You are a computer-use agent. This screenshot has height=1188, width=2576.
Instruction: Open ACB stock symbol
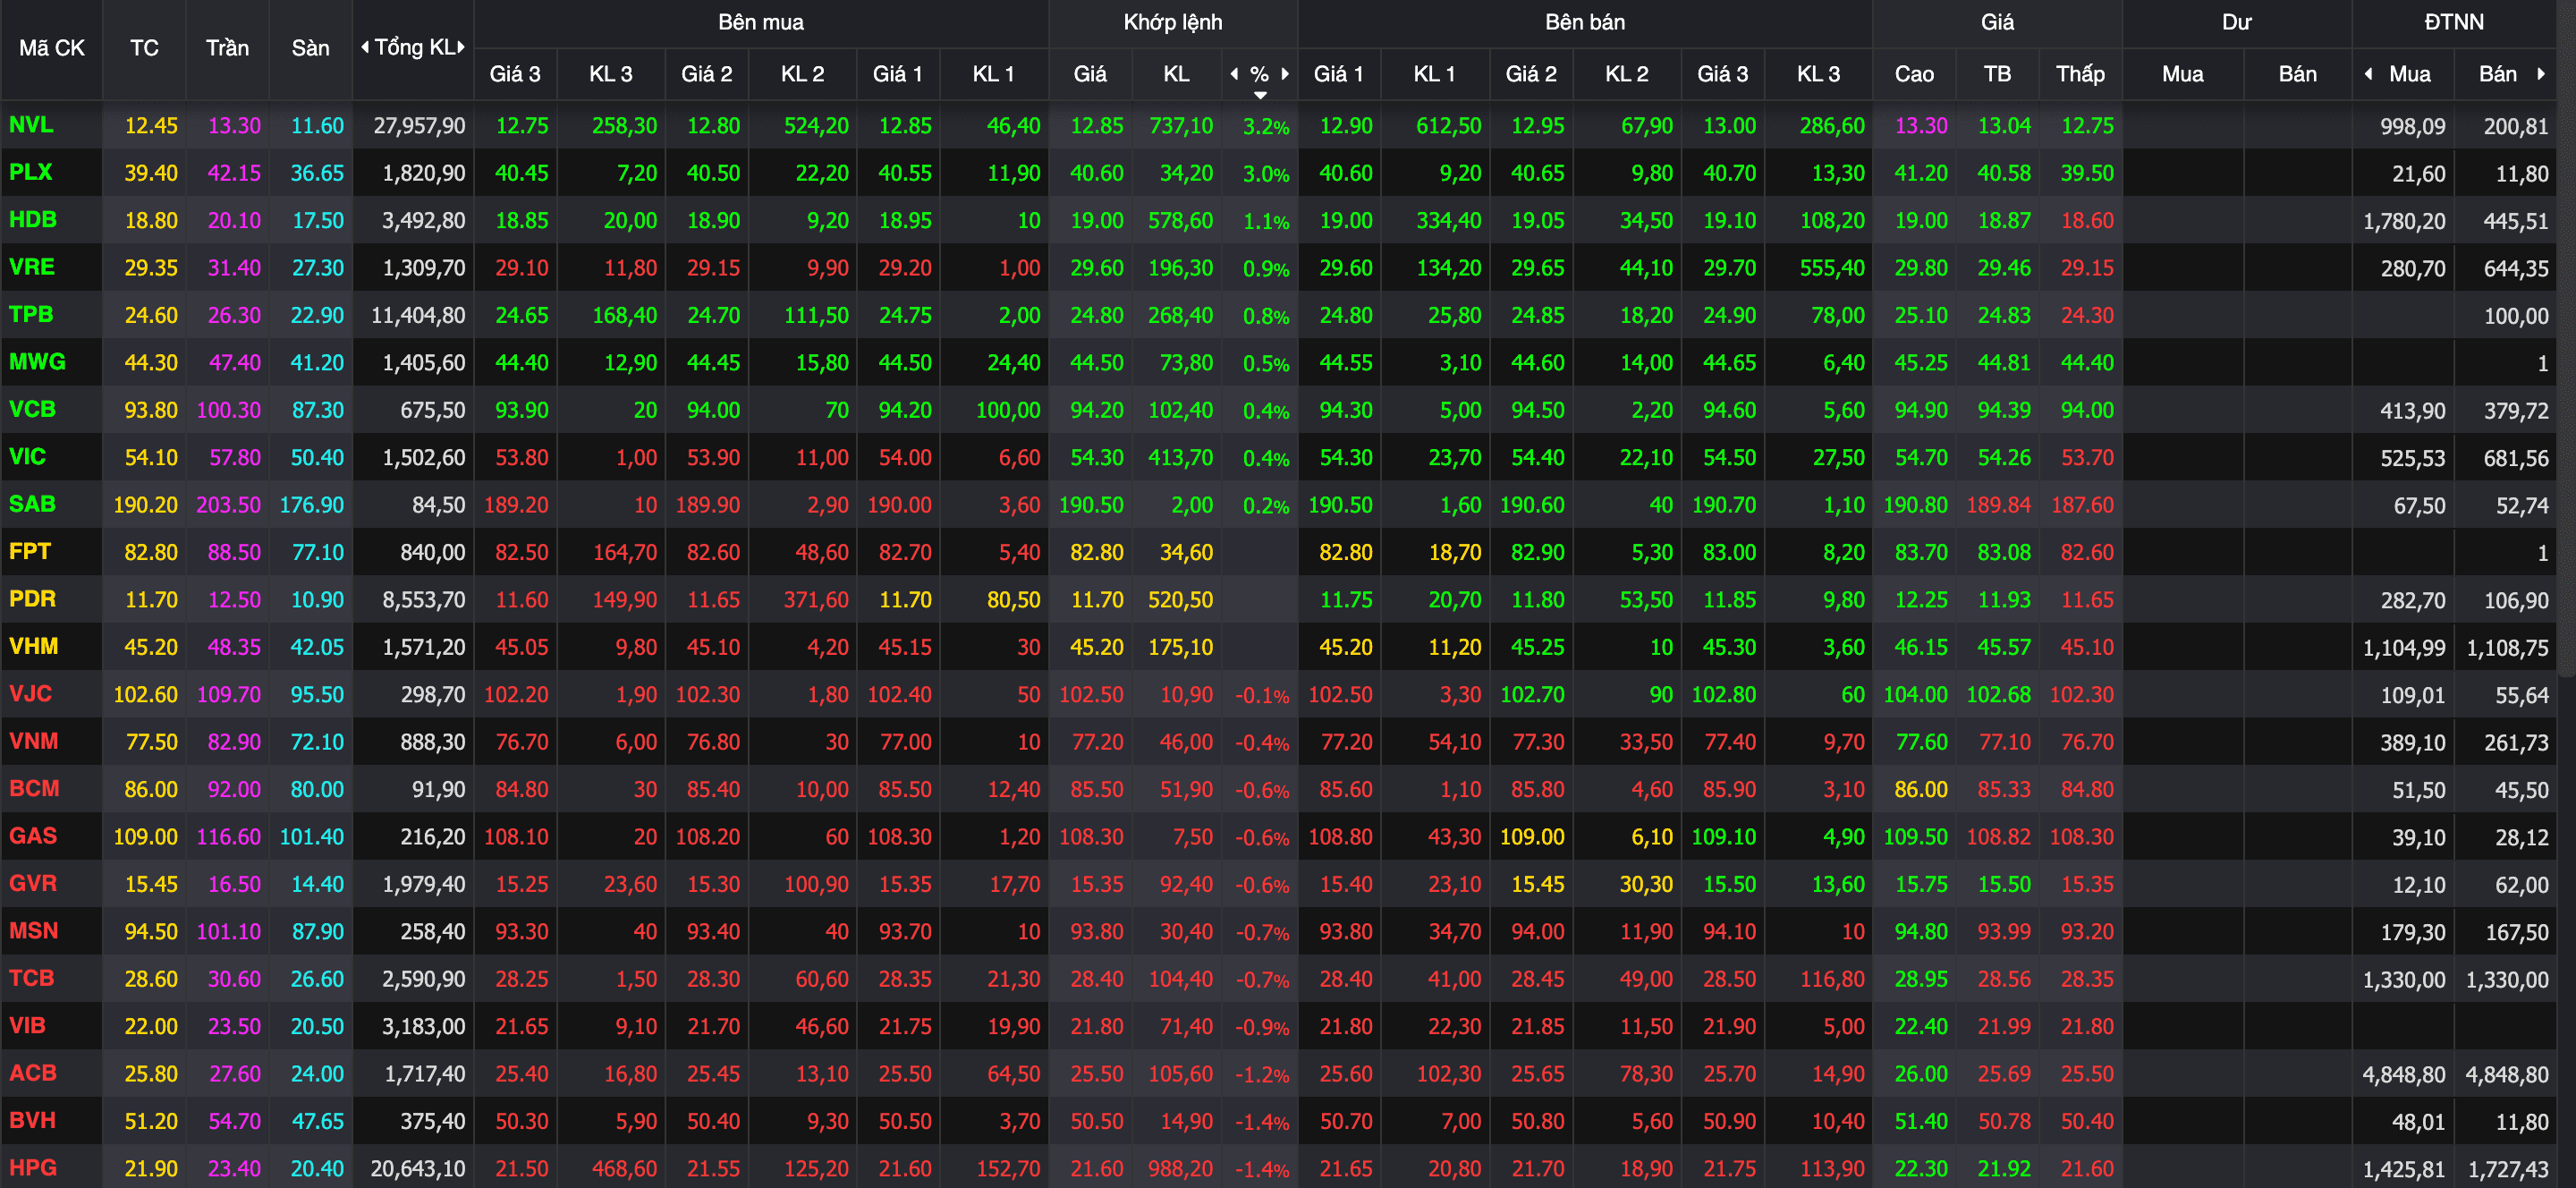(x=32, y=1073)
